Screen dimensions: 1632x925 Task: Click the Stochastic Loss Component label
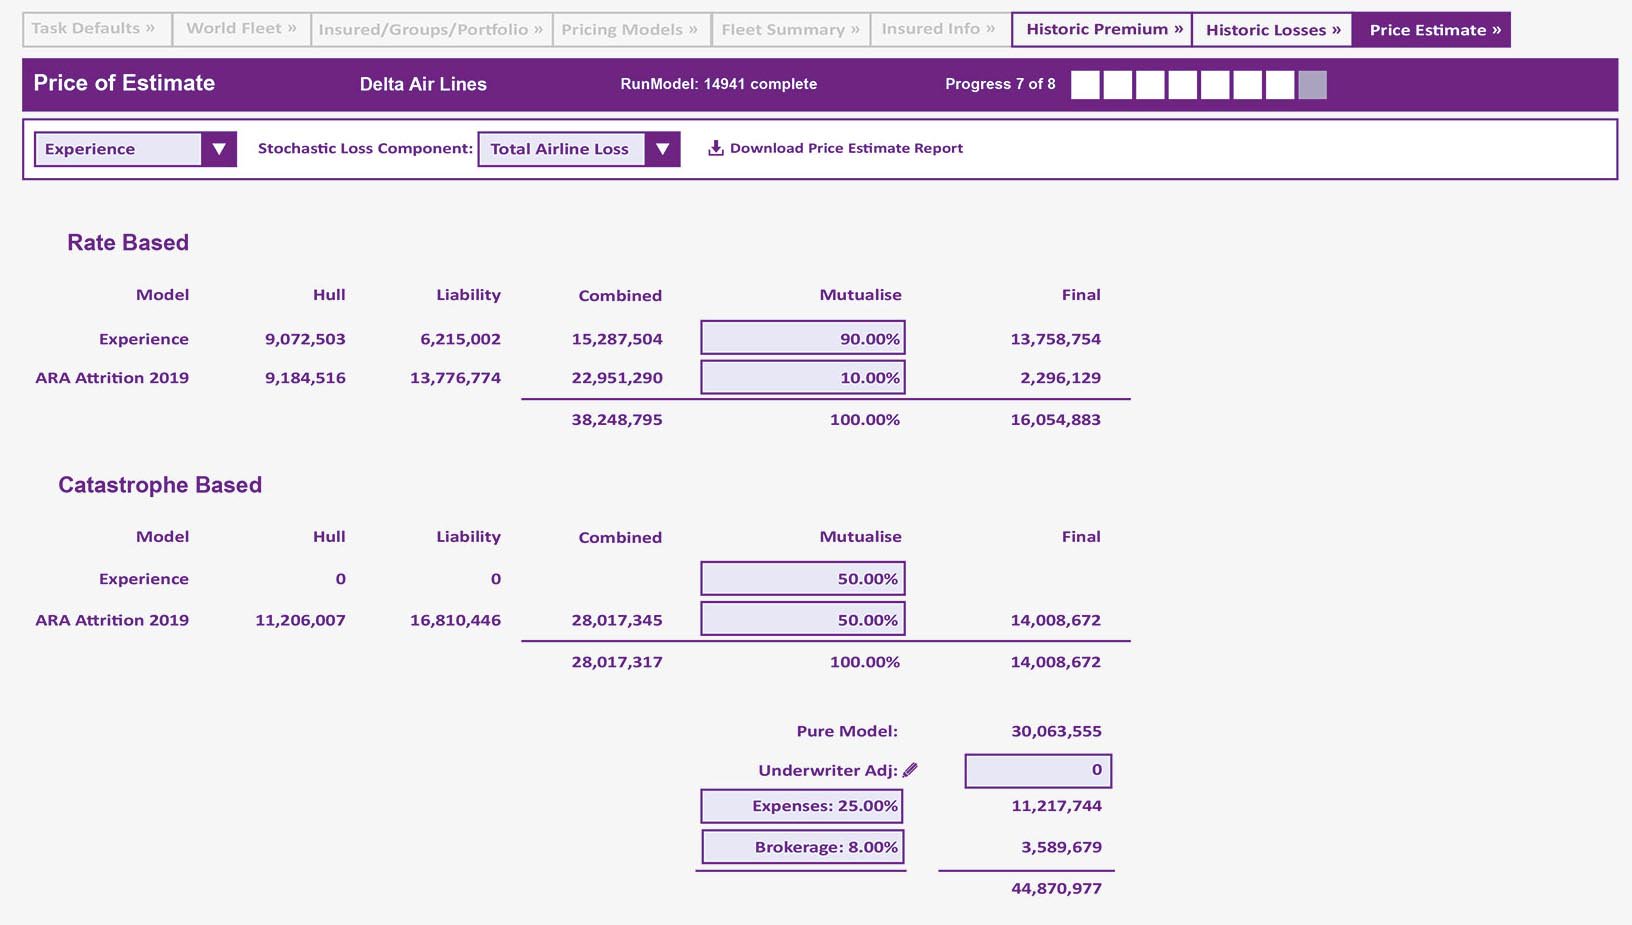click(x=365, y=148)
